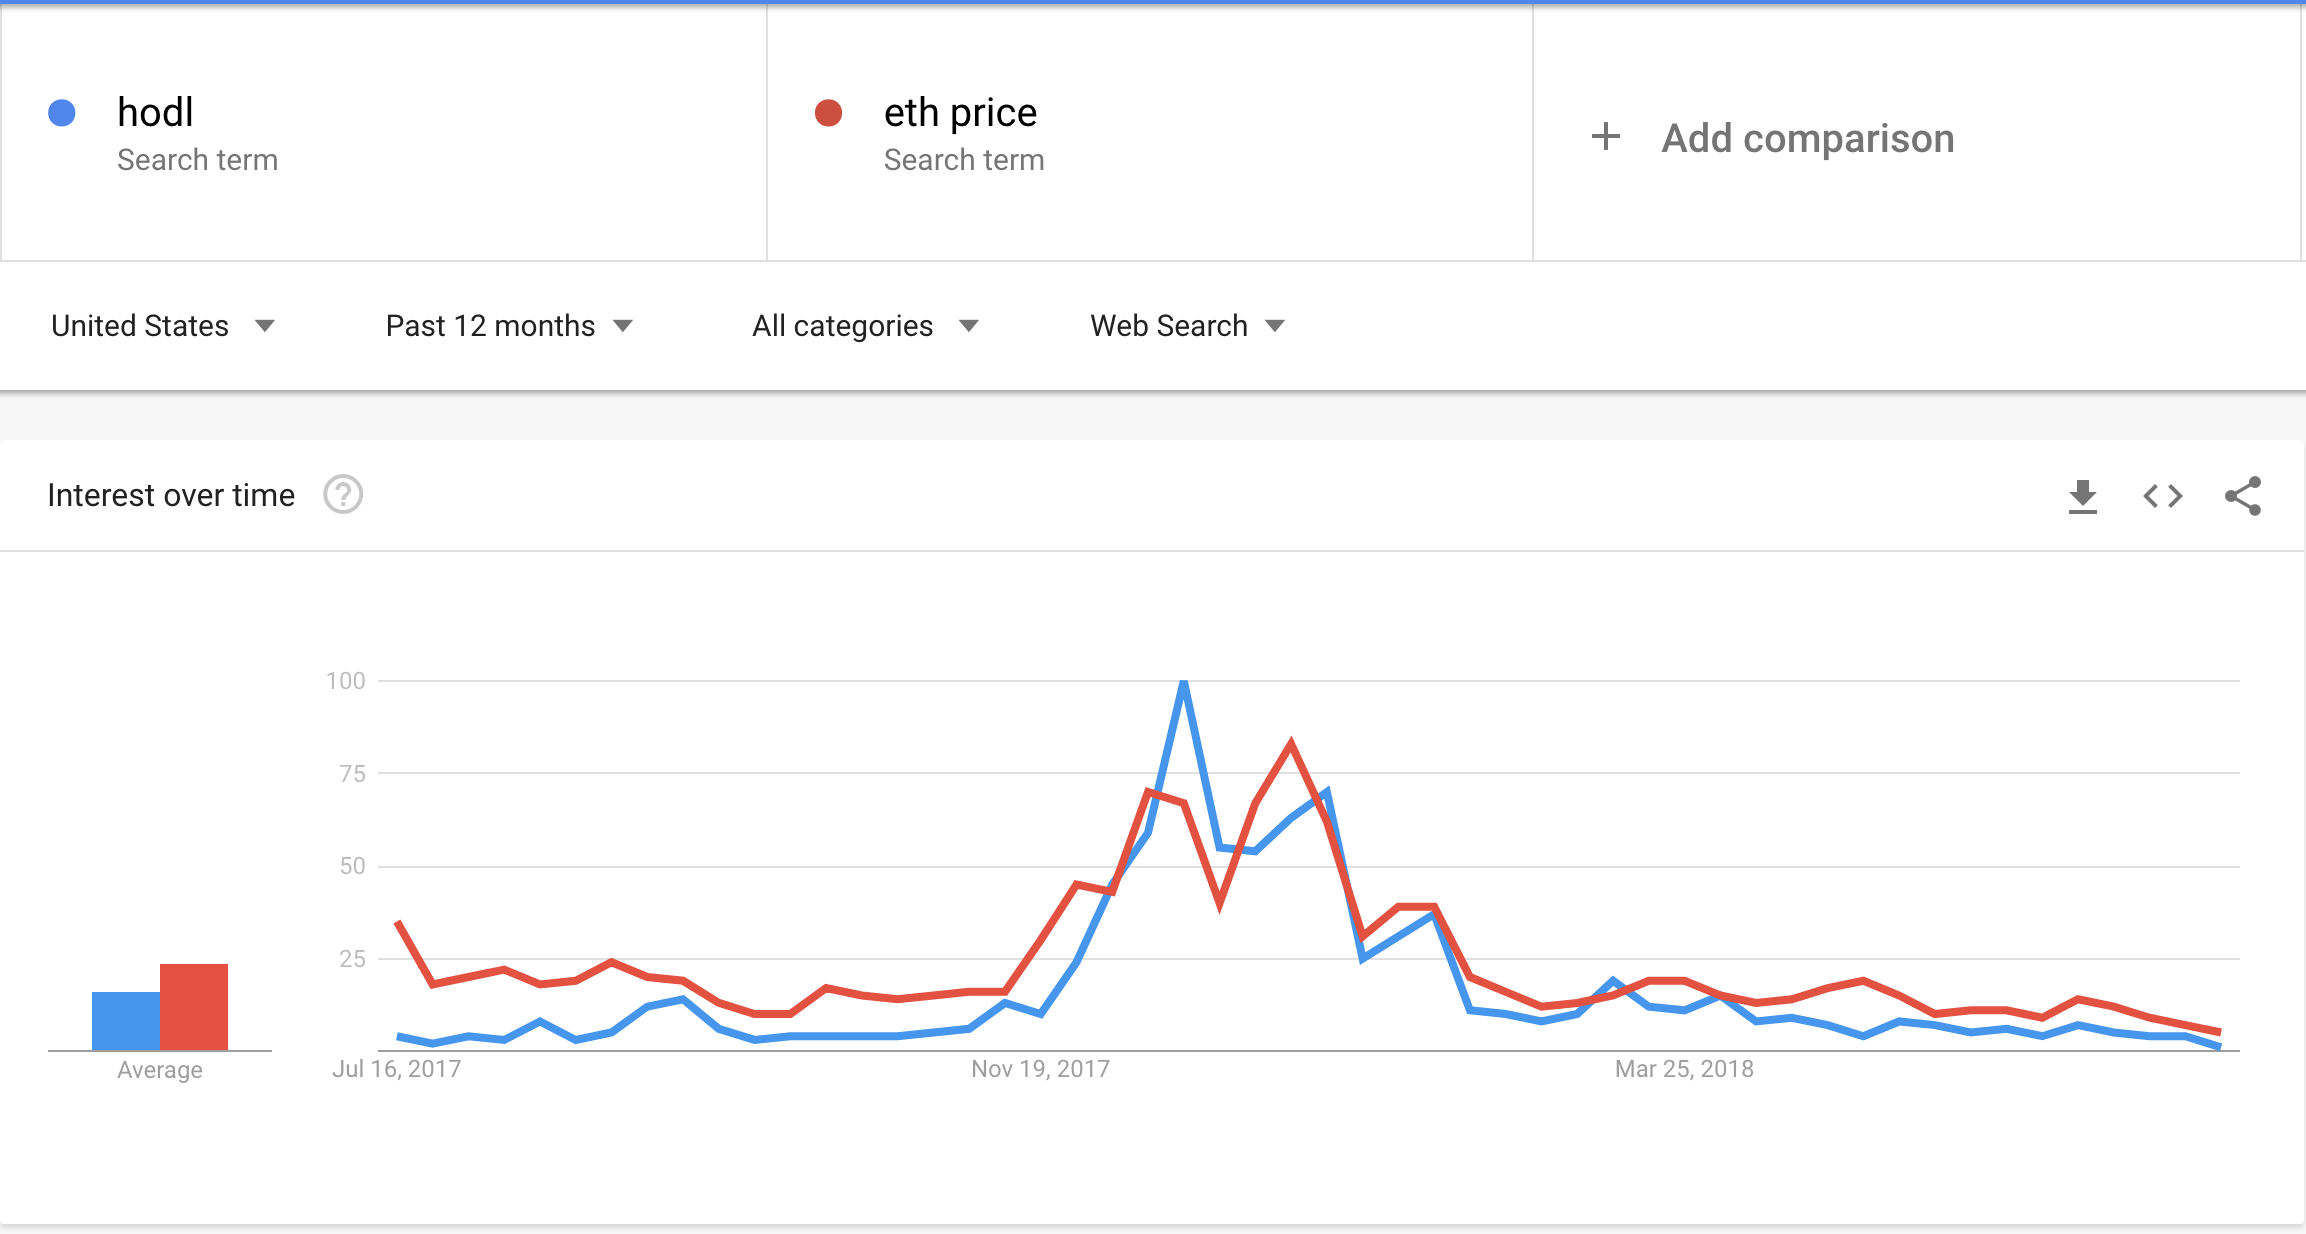2306x1234 pixels.
Task: Edit the hodl search term
Action: pyautogui.click(x=384, y=133)
